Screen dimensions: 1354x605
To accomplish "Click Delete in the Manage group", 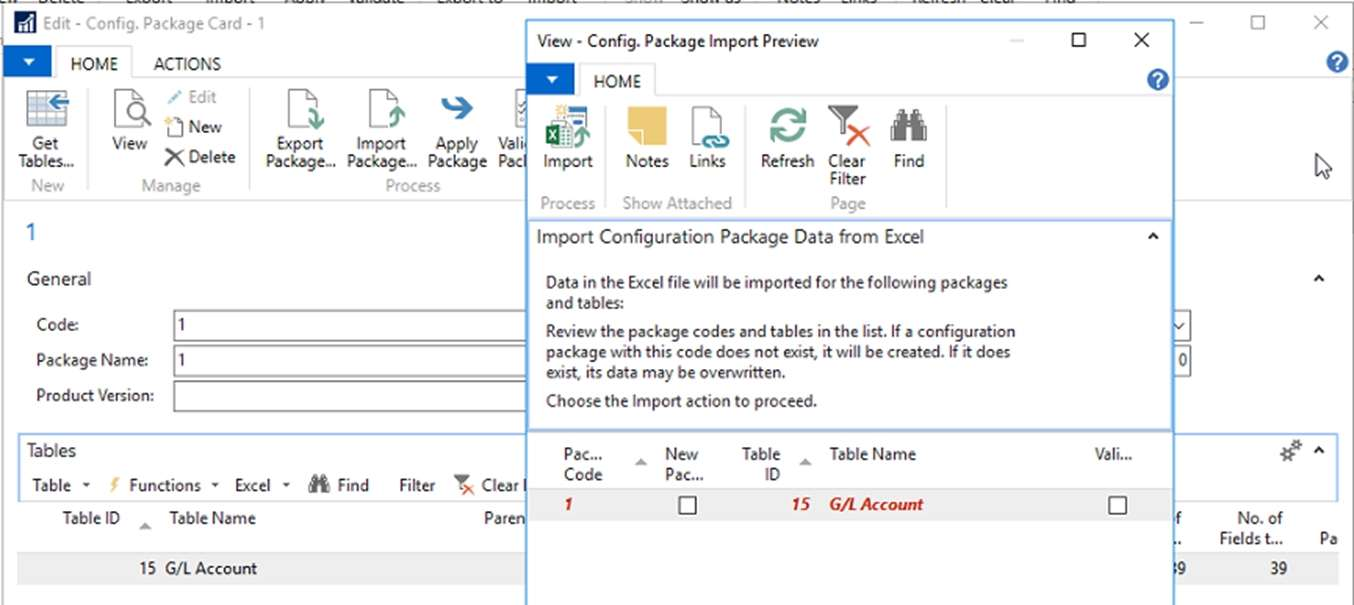I will pos(201,157).
